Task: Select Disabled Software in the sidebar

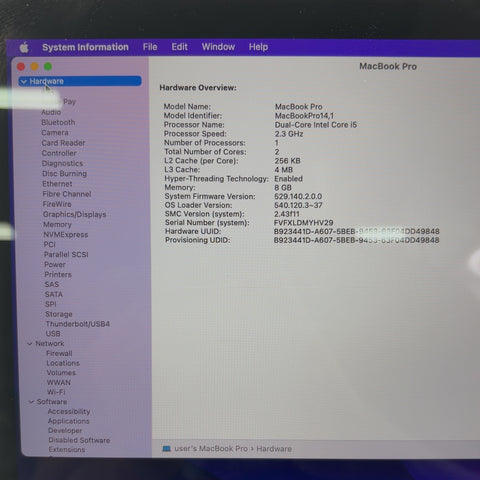Action: (x=79, y=440)
